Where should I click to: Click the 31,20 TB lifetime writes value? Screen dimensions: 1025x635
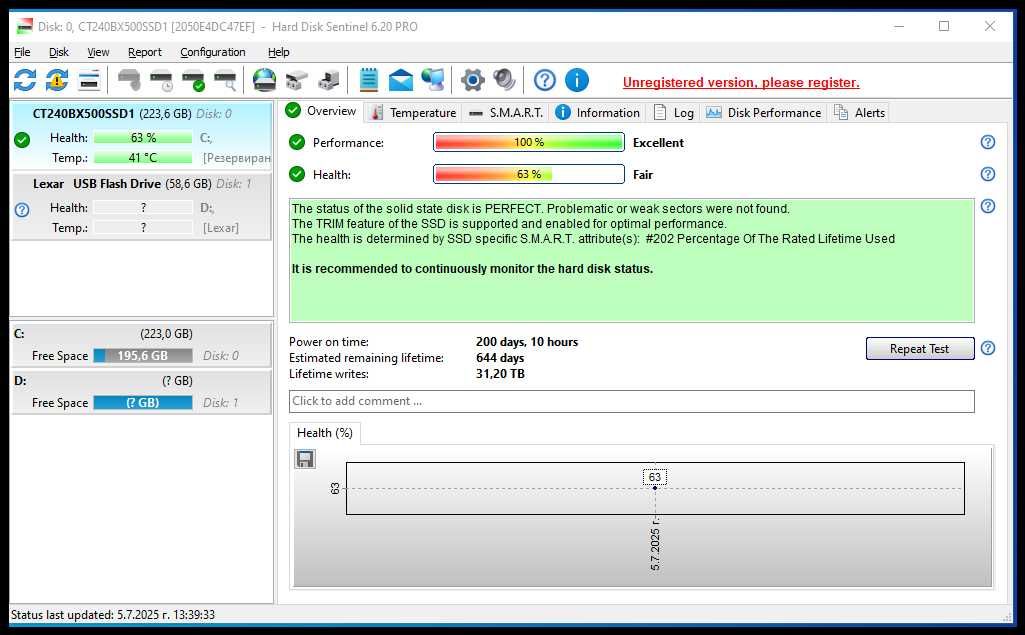pyautogui.click(x=500, y=374)
